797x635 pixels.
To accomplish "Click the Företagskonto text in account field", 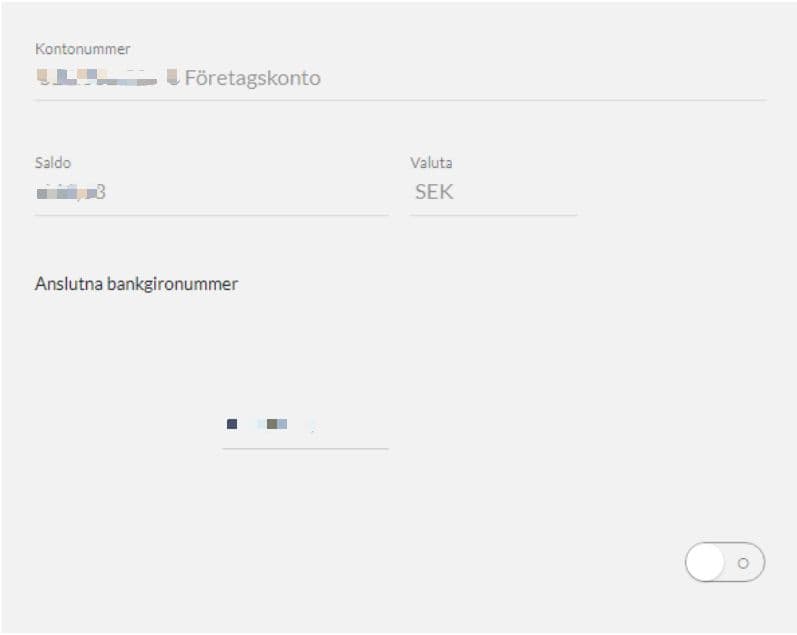I will tap(253, 78).
